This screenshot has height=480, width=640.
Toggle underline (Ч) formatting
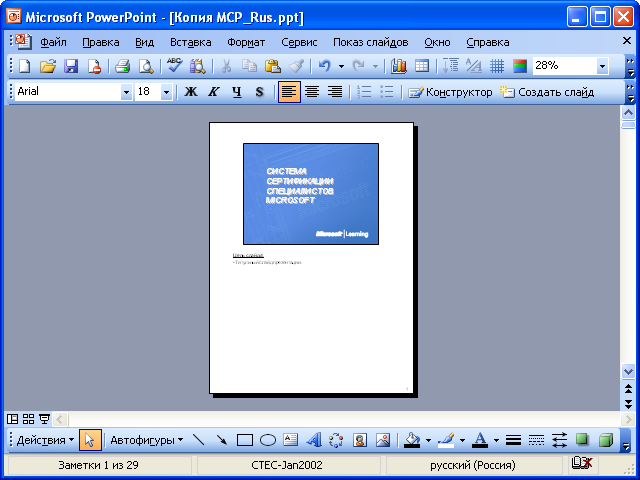pyautogui.click(x=237, y=92)
